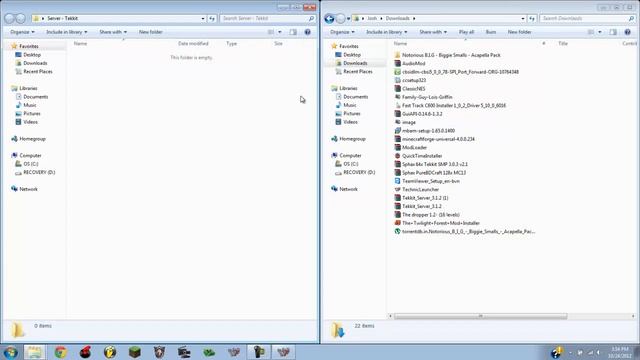This screenshot has height=360, width=640.
Task: Launch Google Chrome from the taskbar
Action: point(60,352)
